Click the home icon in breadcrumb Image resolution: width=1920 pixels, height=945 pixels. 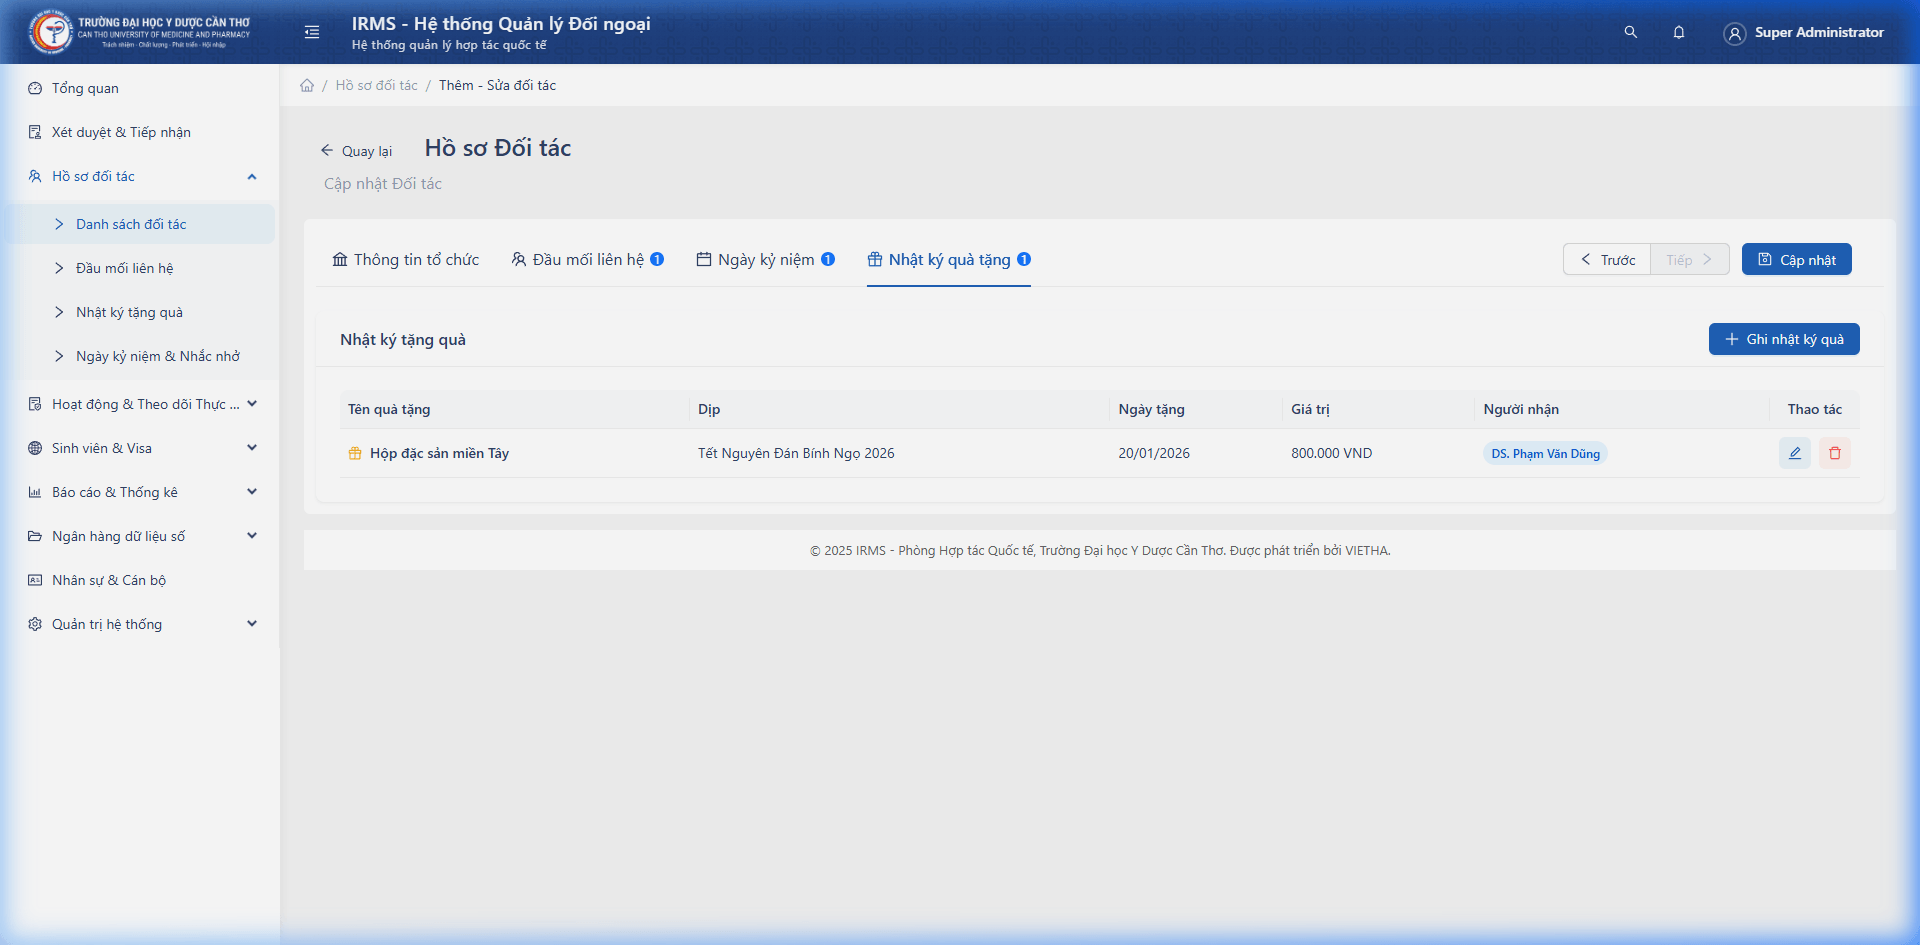point(307,86)
